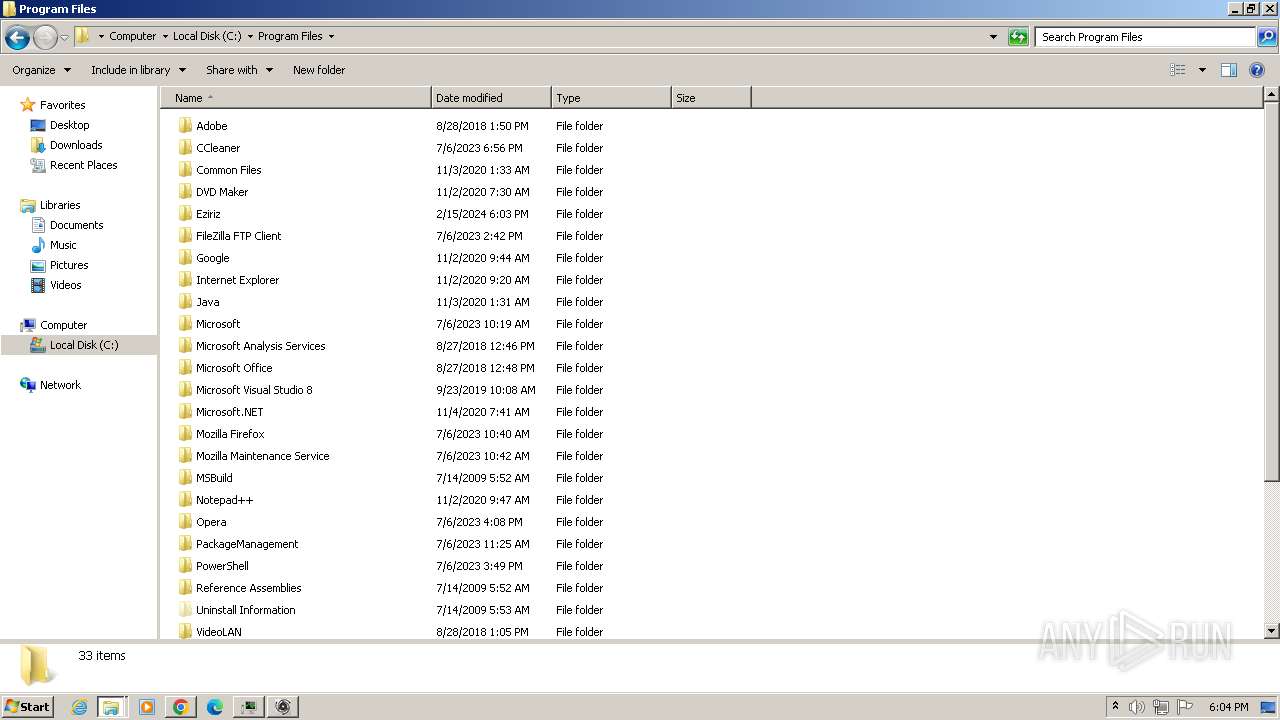Open the Start menu

tap(27, 706)
